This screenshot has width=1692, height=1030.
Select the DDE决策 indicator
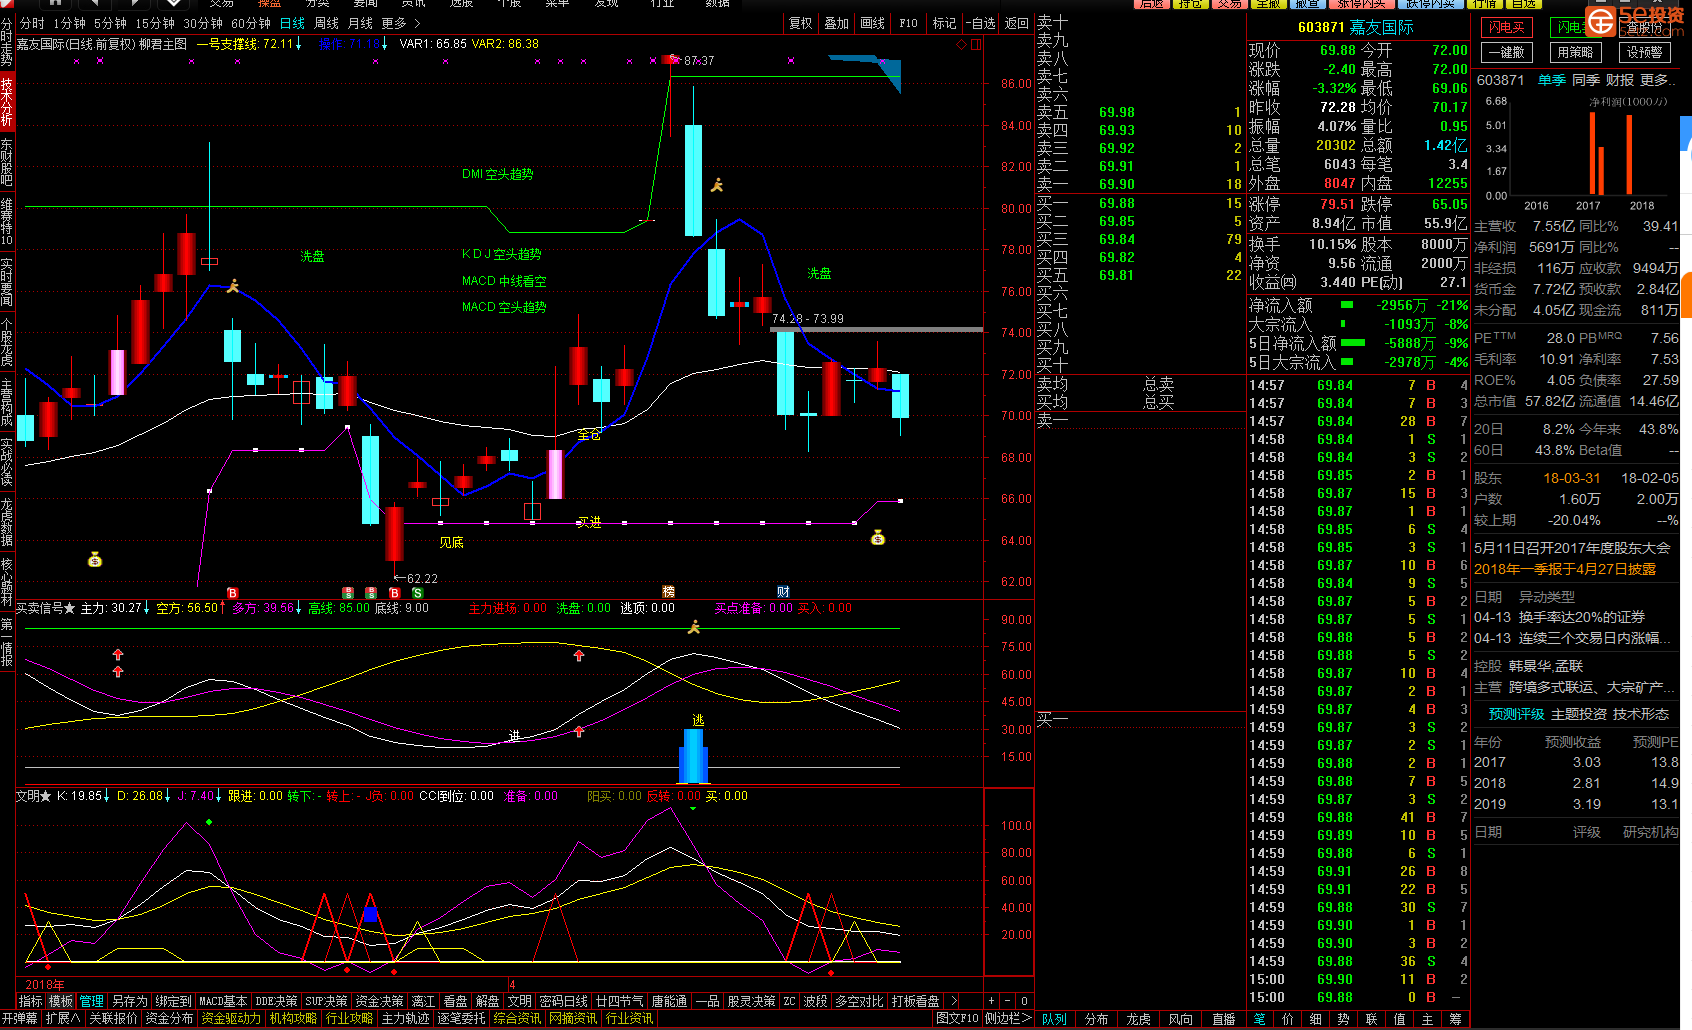[x=276, y=1001]
